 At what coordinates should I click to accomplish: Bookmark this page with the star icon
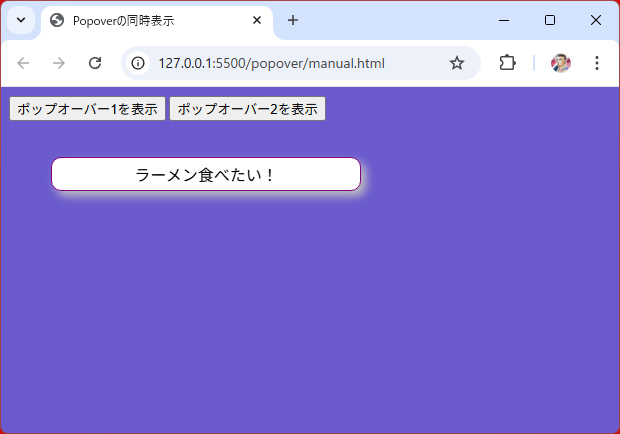coord(457,63)
